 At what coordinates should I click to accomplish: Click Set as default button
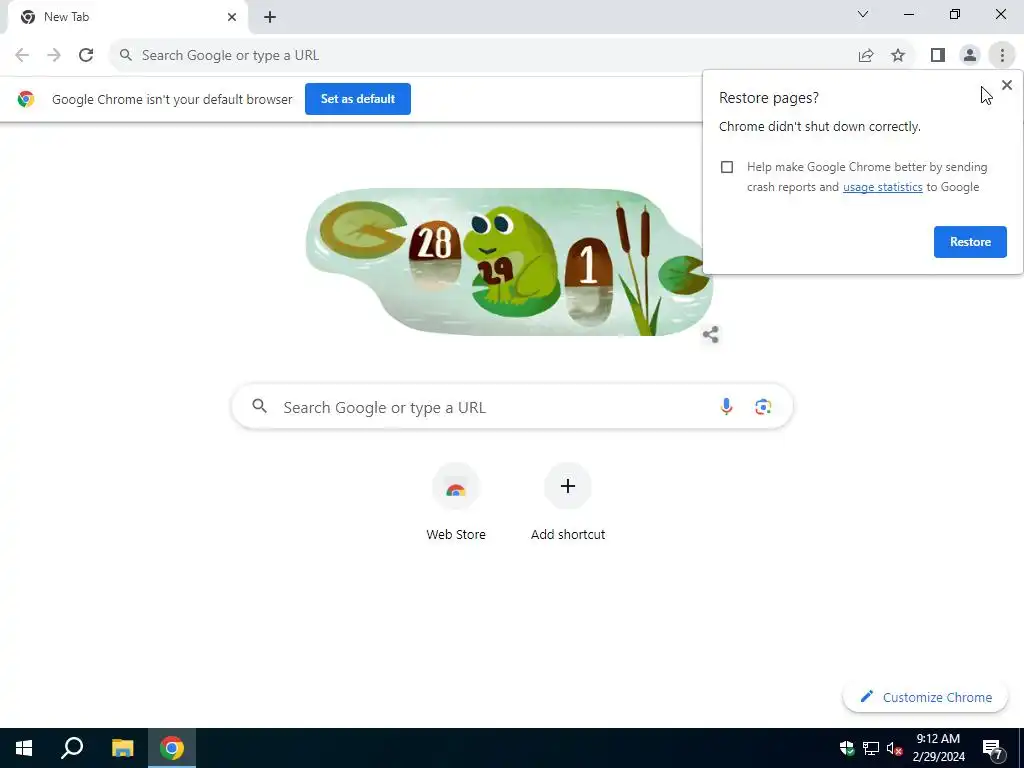pos(357,99)
